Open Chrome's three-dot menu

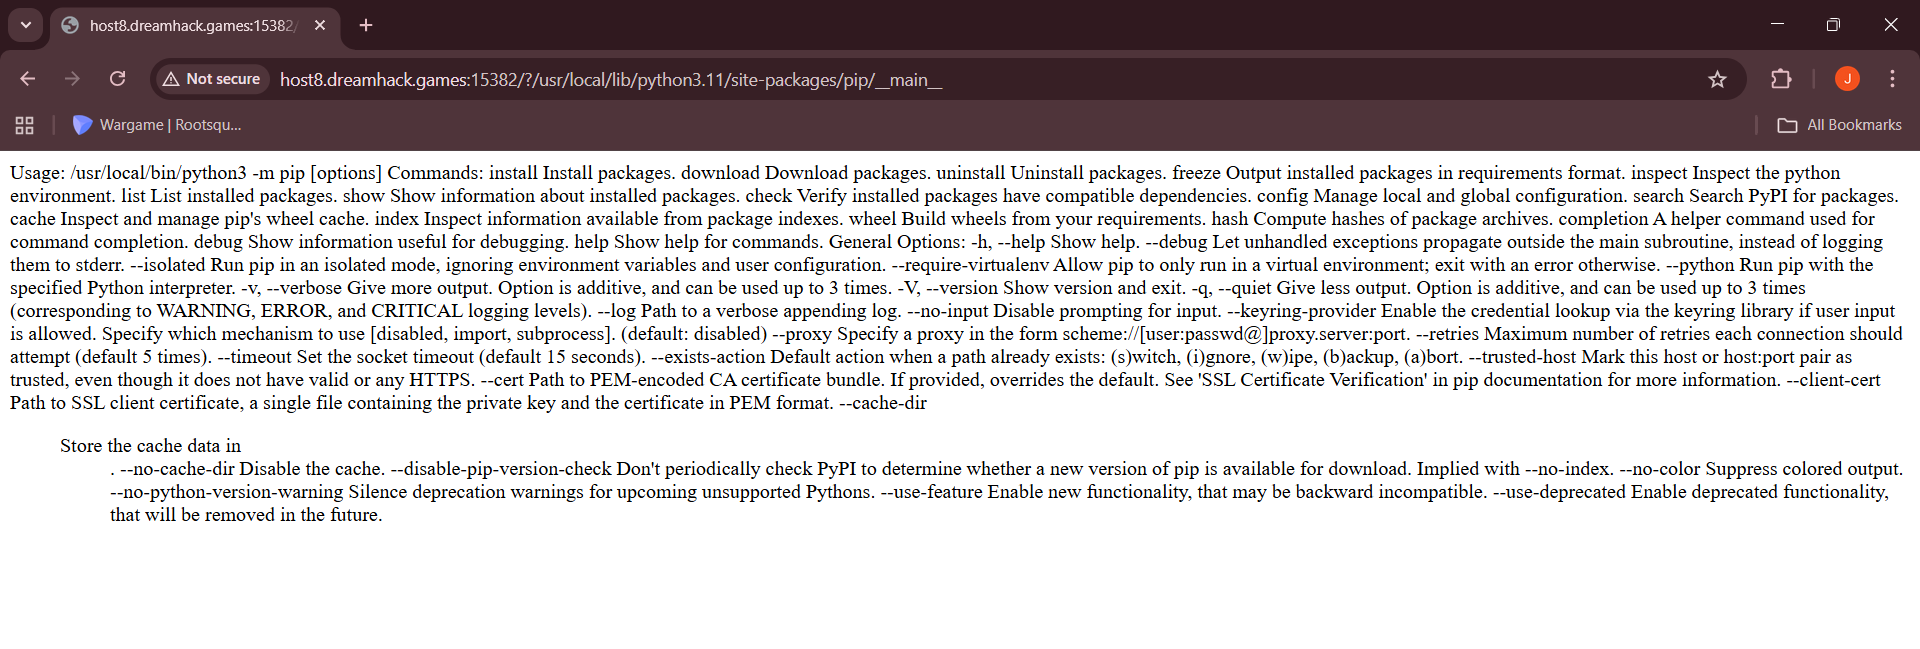tap(1892, 79)
